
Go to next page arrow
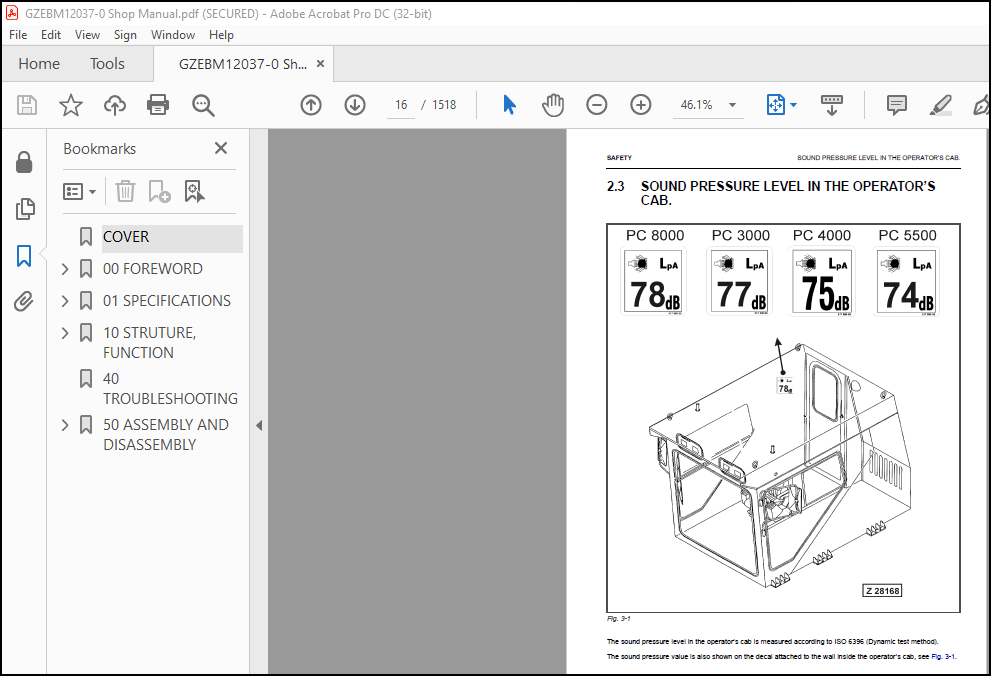click(x=355, y=105)
